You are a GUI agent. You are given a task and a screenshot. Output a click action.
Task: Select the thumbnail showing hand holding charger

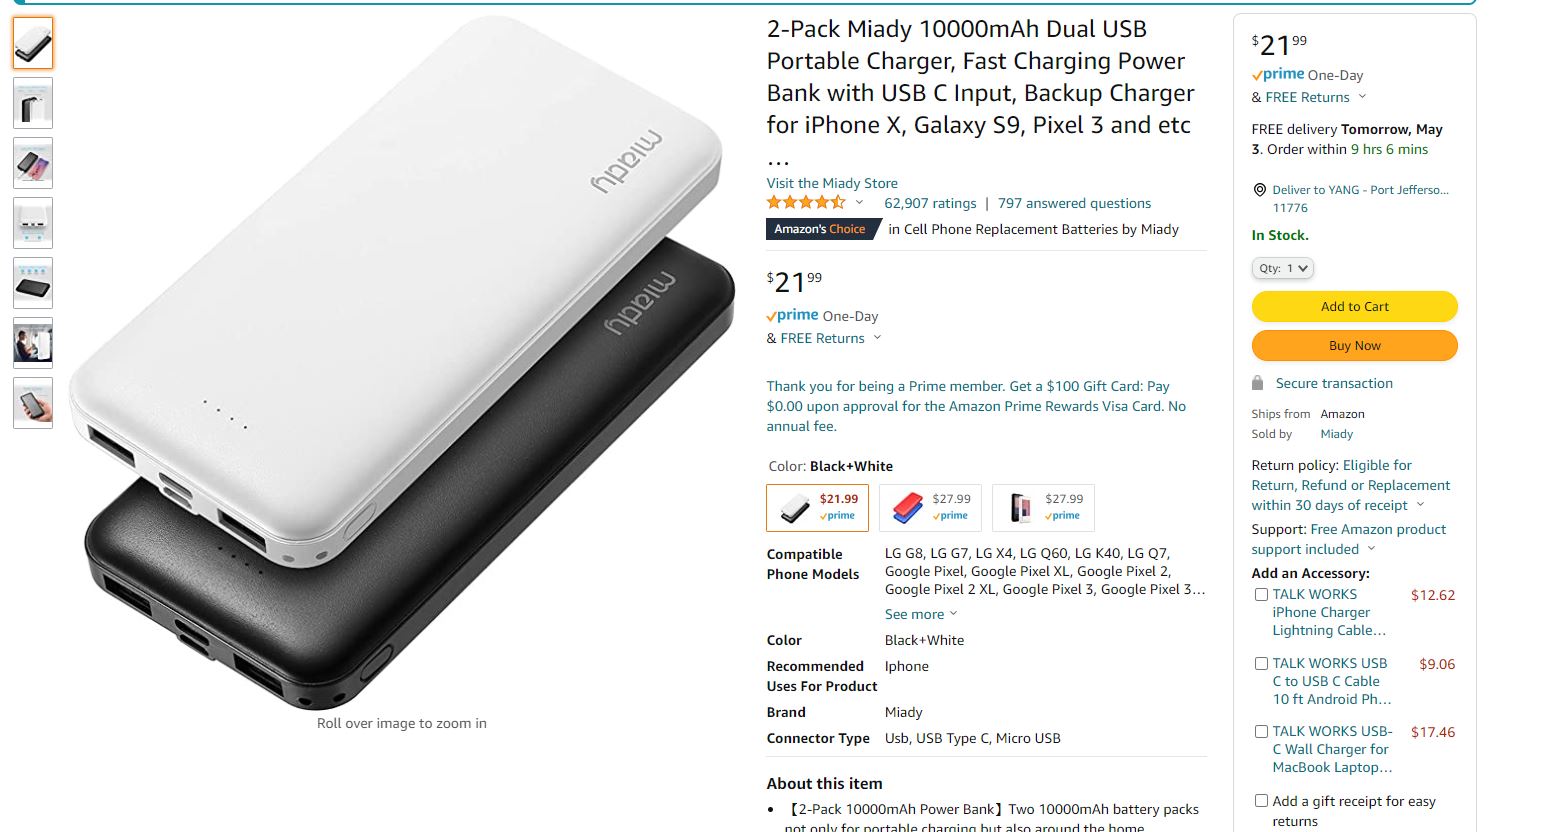pyautogui.click(x=33, y=403)
